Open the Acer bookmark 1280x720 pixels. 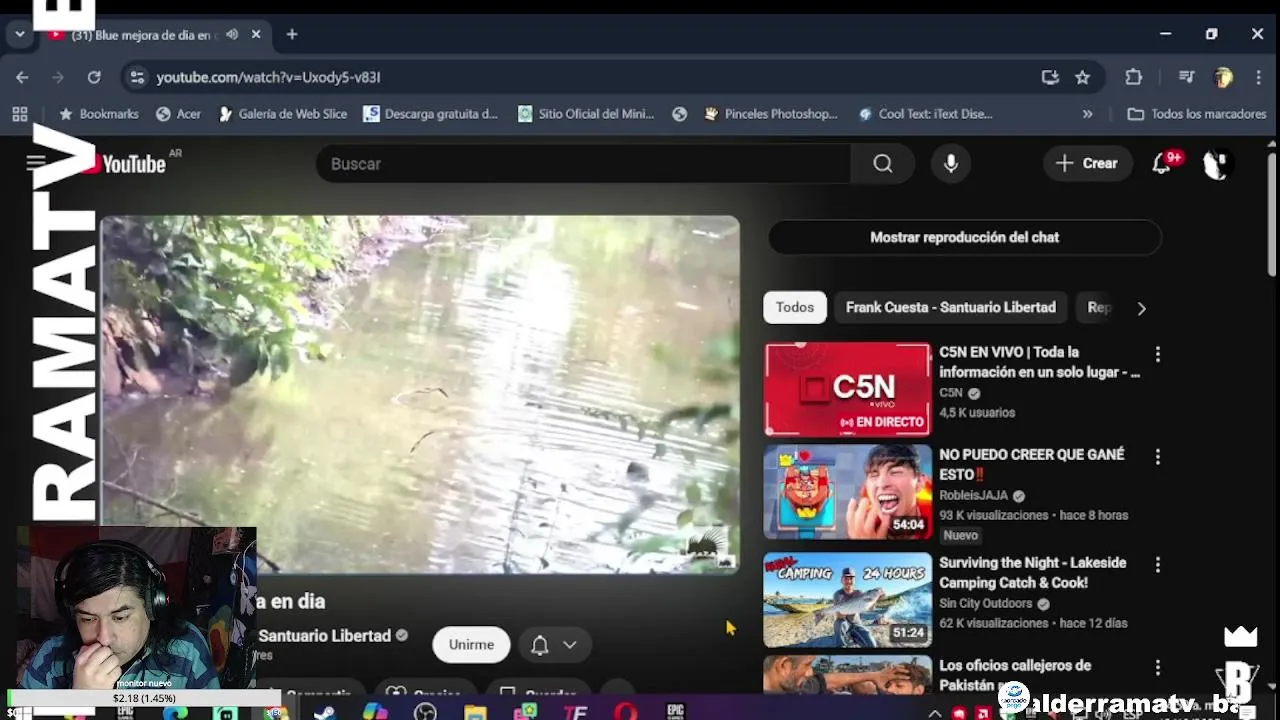point(178,114)
